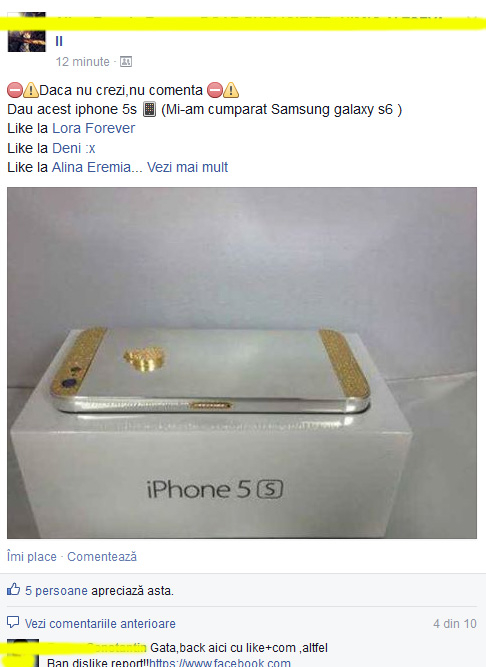This screenshot has width=486, height=667.
Task: Click the first red no-entry emoji
Action: coord(15,90)
